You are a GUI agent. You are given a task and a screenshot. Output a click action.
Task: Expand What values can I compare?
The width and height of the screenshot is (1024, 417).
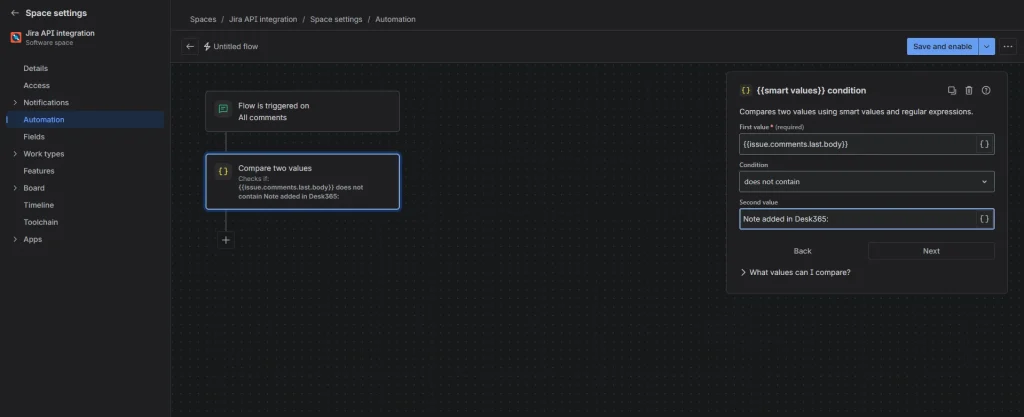tap(795, 272)
